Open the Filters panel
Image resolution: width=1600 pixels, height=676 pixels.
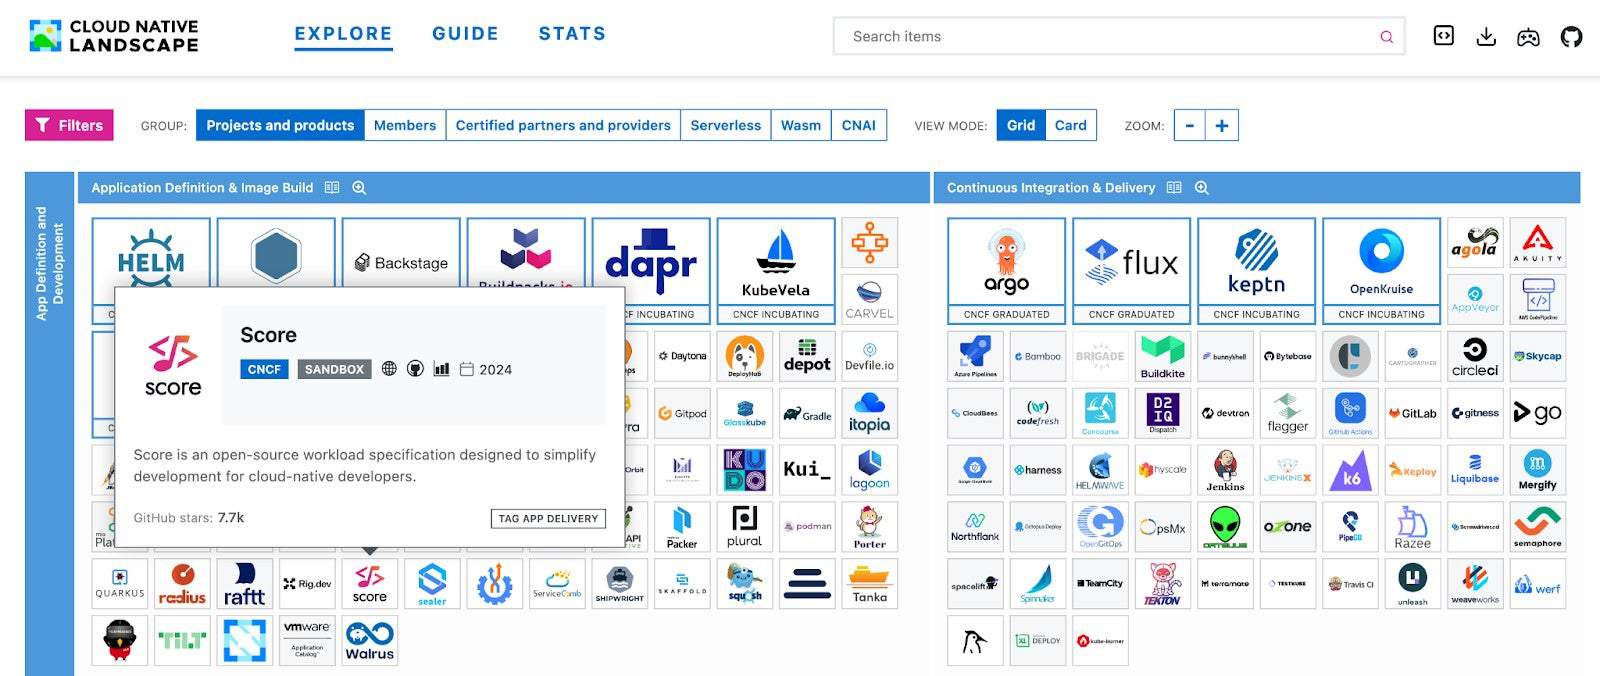[x=69, y=125]
